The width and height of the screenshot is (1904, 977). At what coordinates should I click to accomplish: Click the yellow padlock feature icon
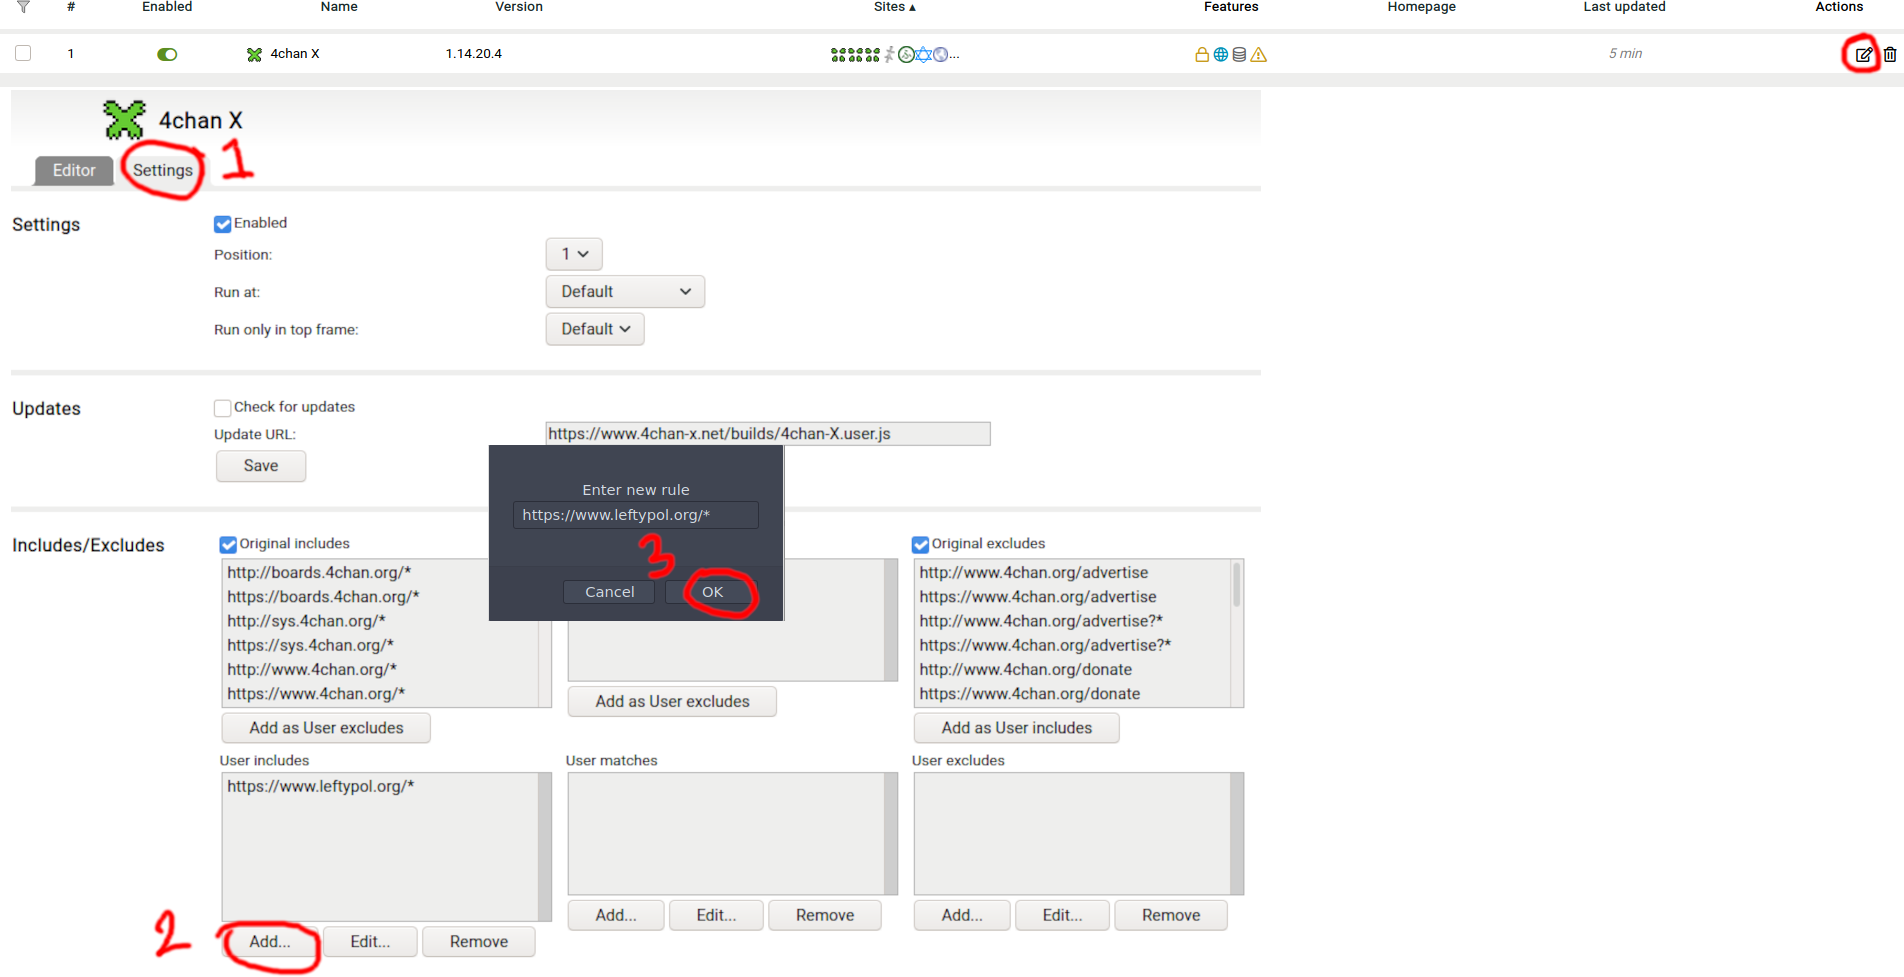pyautogui.click(x=1201, y=55)
